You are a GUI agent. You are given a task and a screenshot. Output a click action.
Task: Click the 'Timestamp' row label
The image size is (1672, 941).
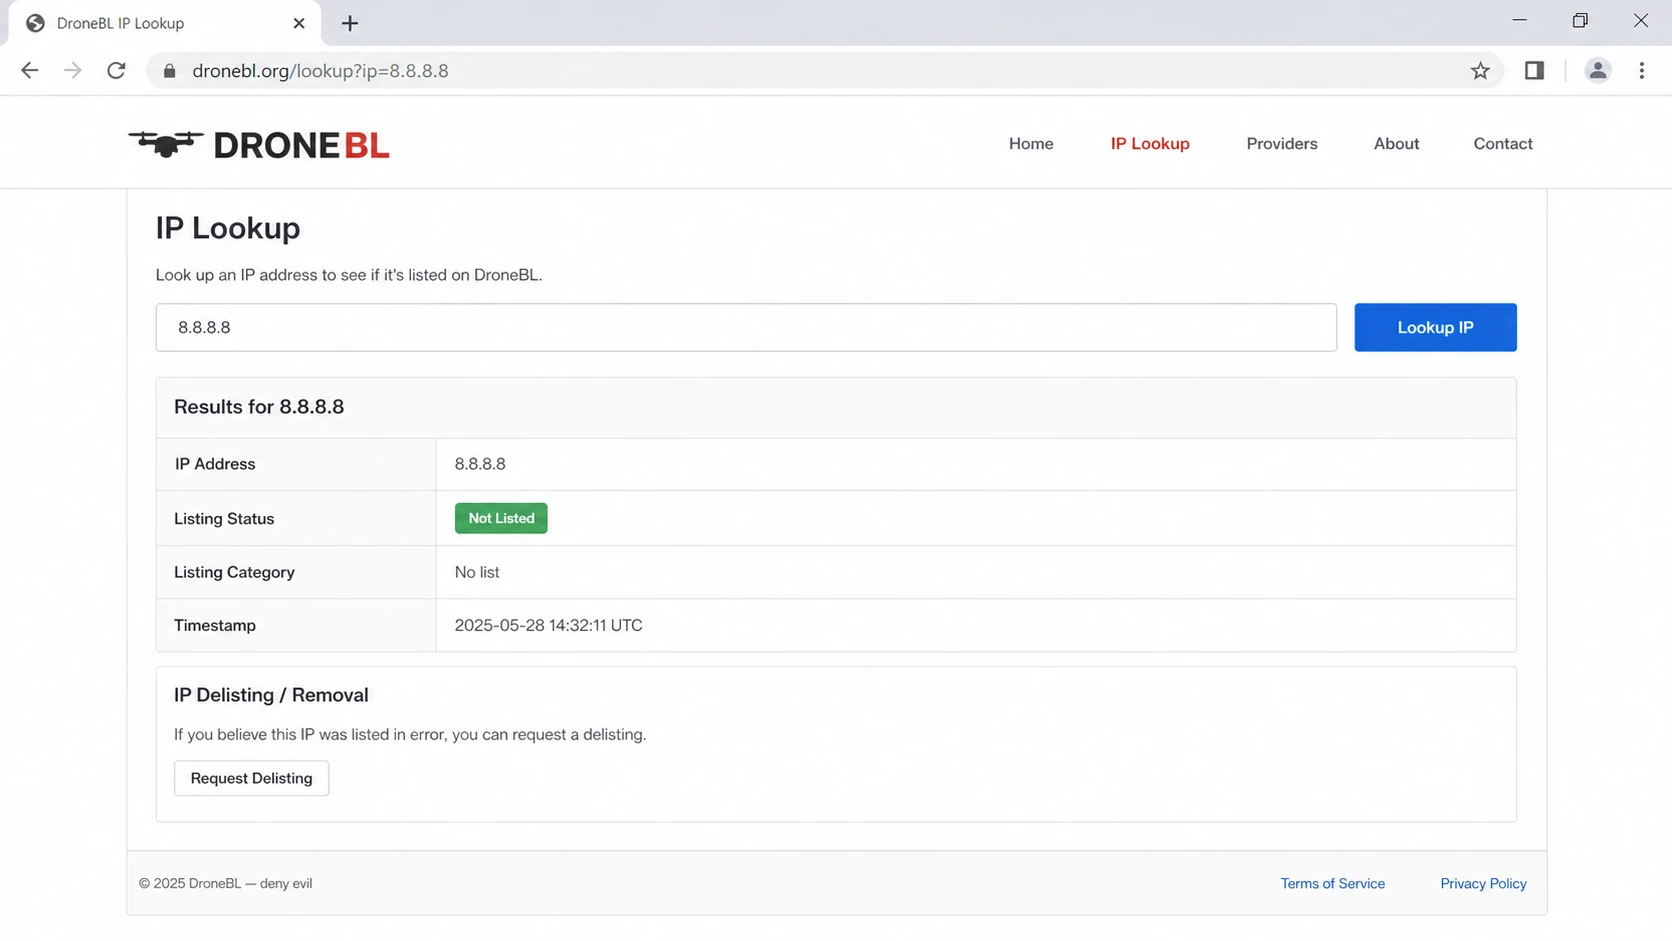click(x=215, y=625)
